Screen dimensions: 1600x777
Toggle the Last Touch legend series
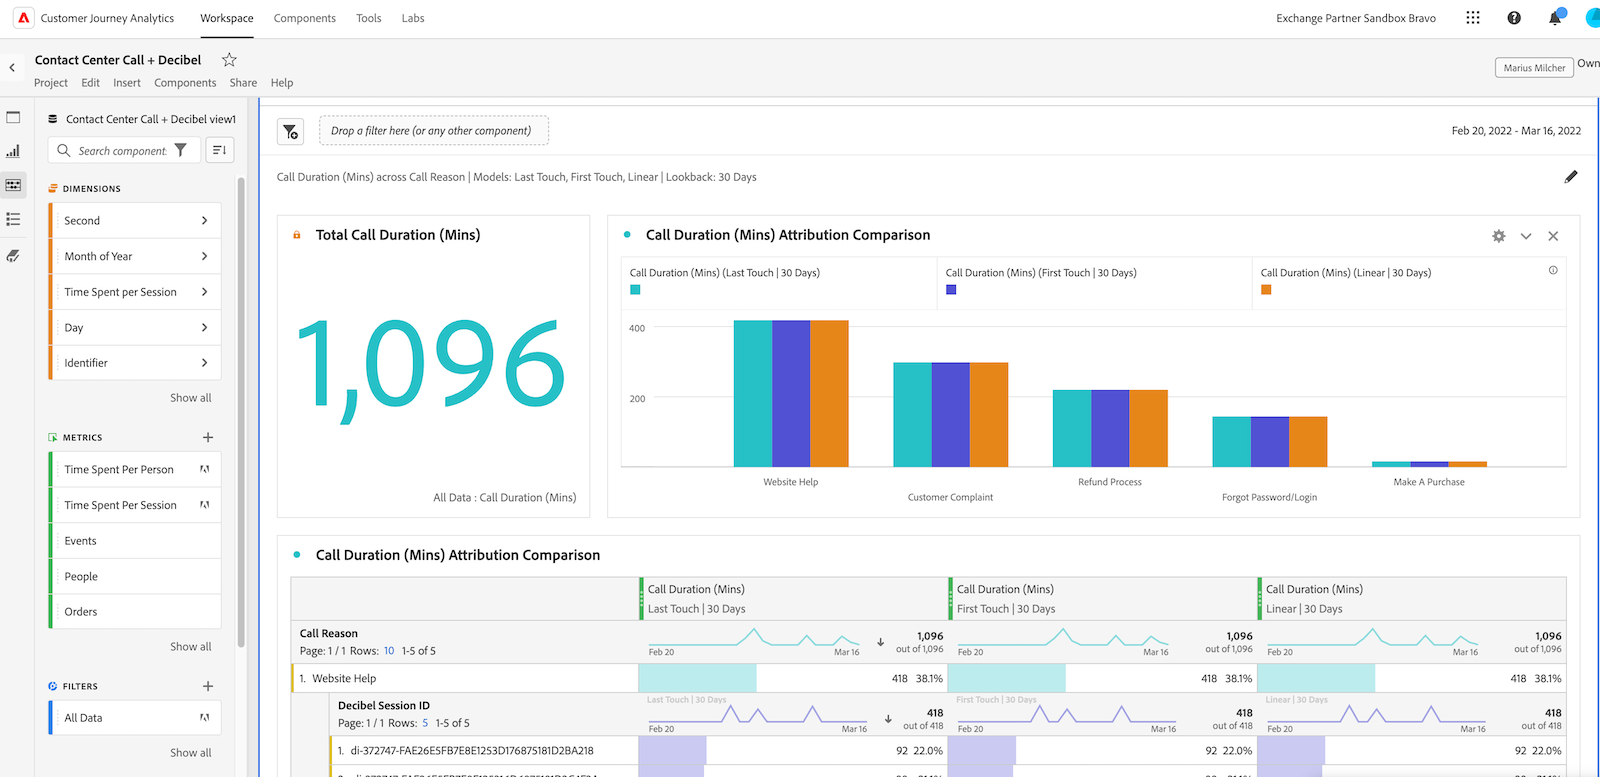tap(635, 290)
